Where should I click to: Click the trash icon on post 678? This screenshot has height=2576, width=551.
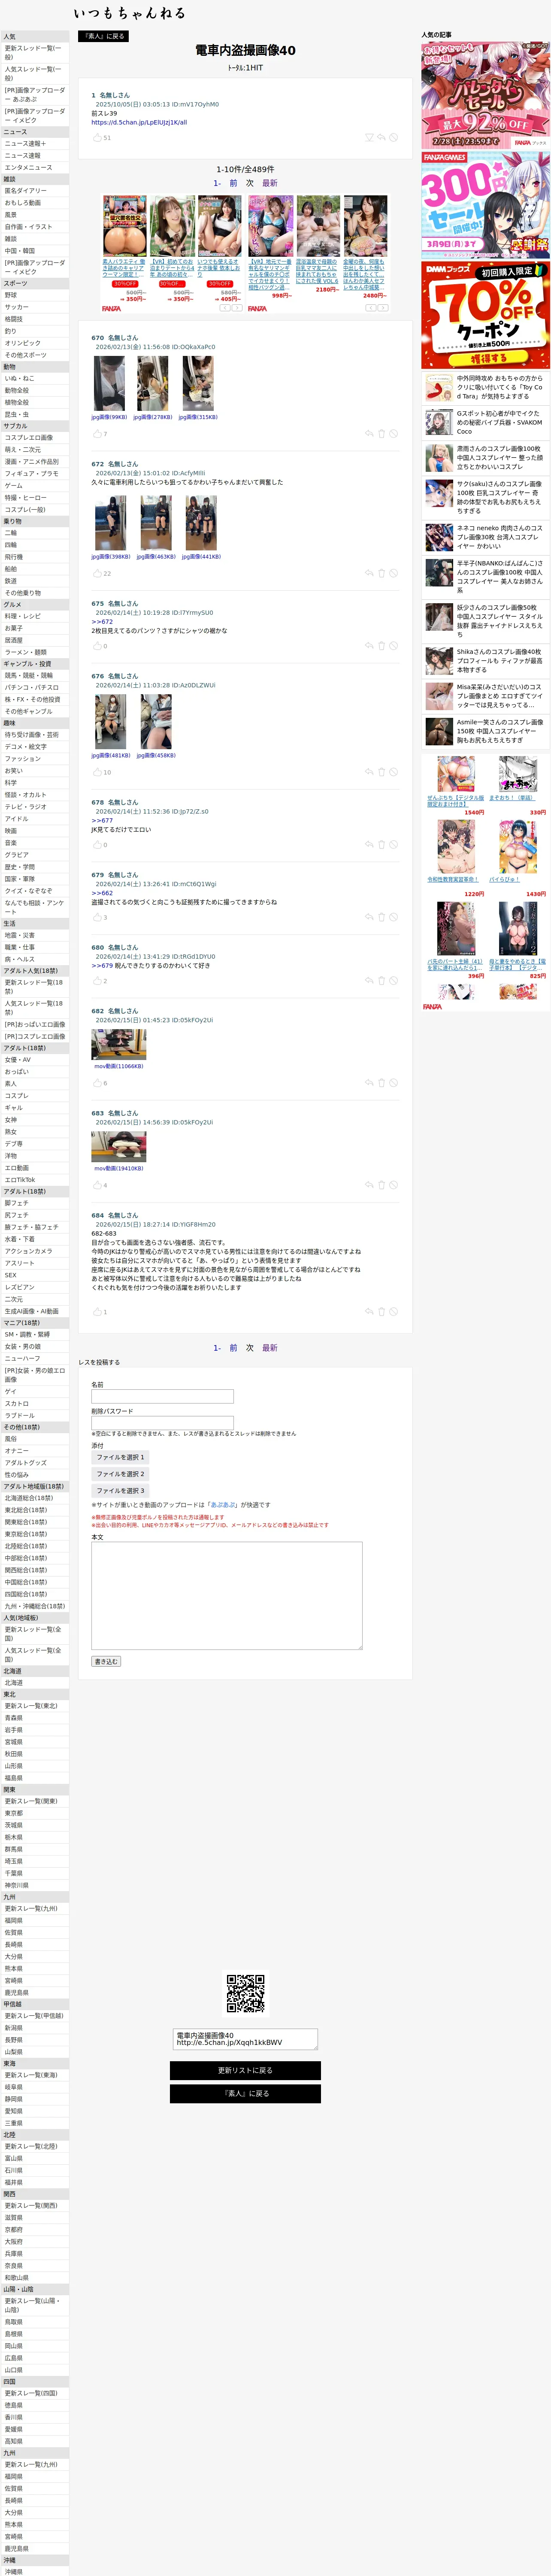[381, 845]
